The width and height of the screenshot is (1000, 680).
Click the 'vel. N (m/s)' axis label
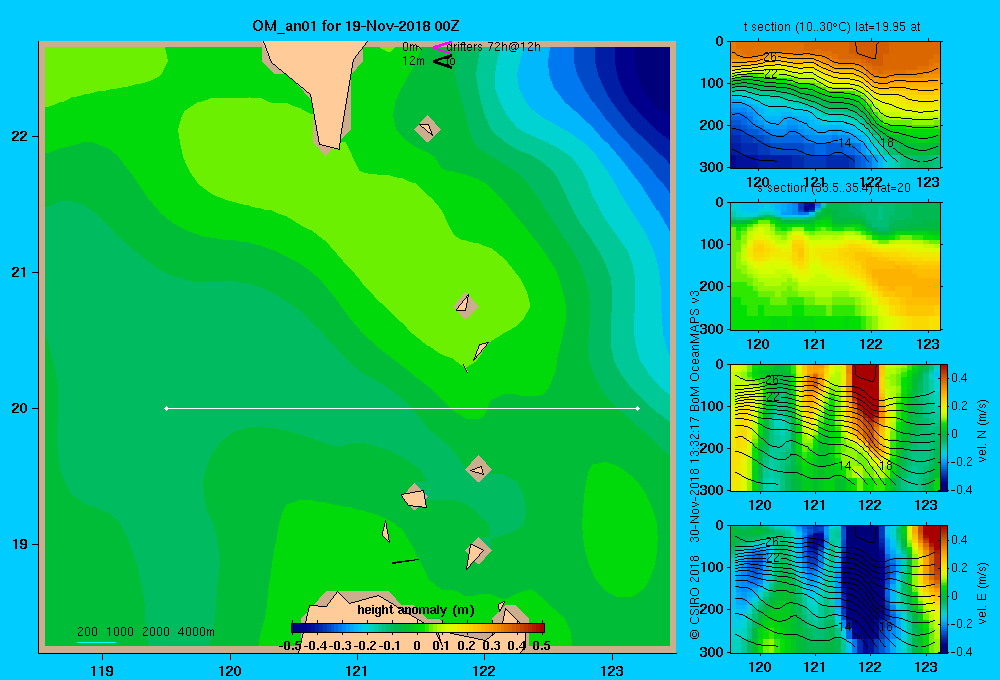(983, 431)
